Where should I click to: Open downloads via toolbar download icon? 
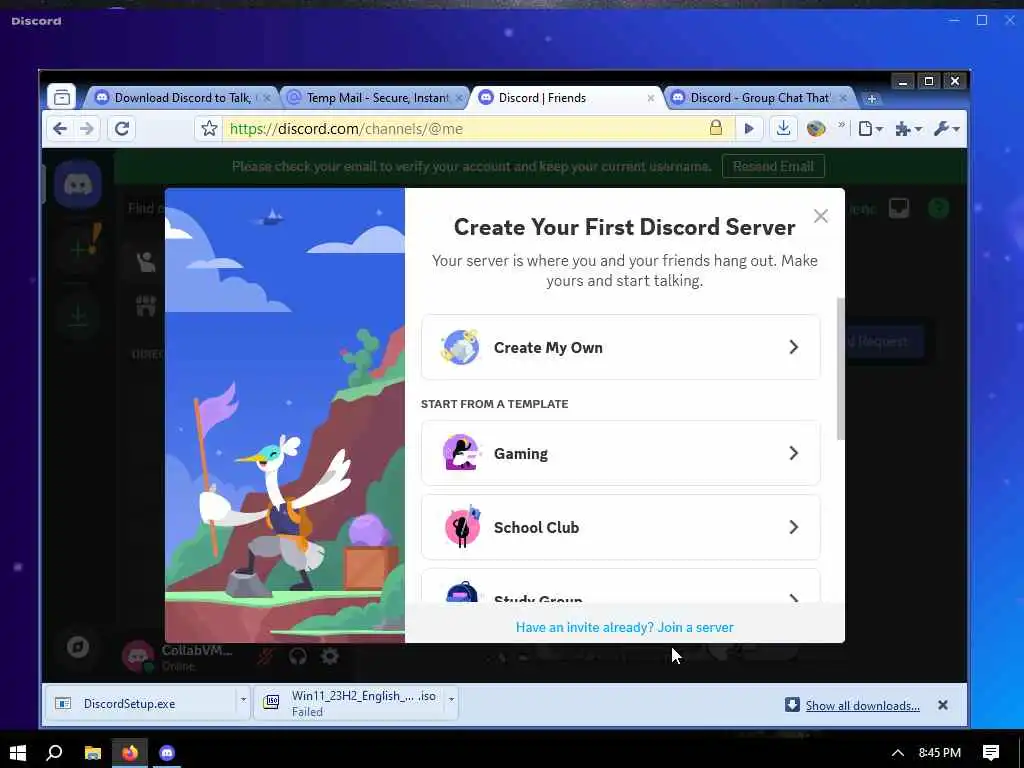click(783, 128)
